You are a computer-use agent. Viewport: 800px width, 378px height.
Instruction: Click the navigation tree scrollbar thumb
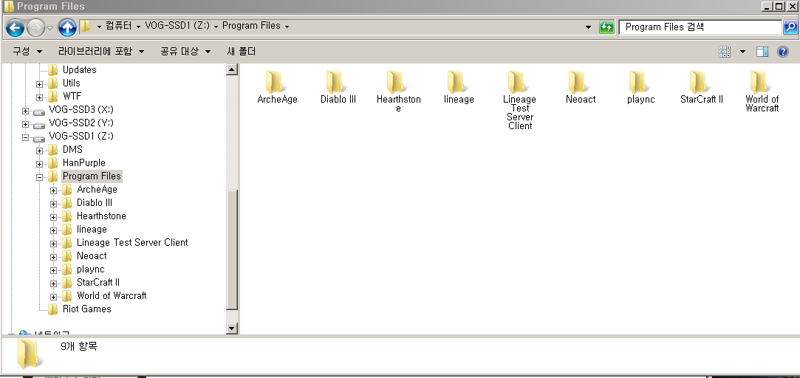232,249
